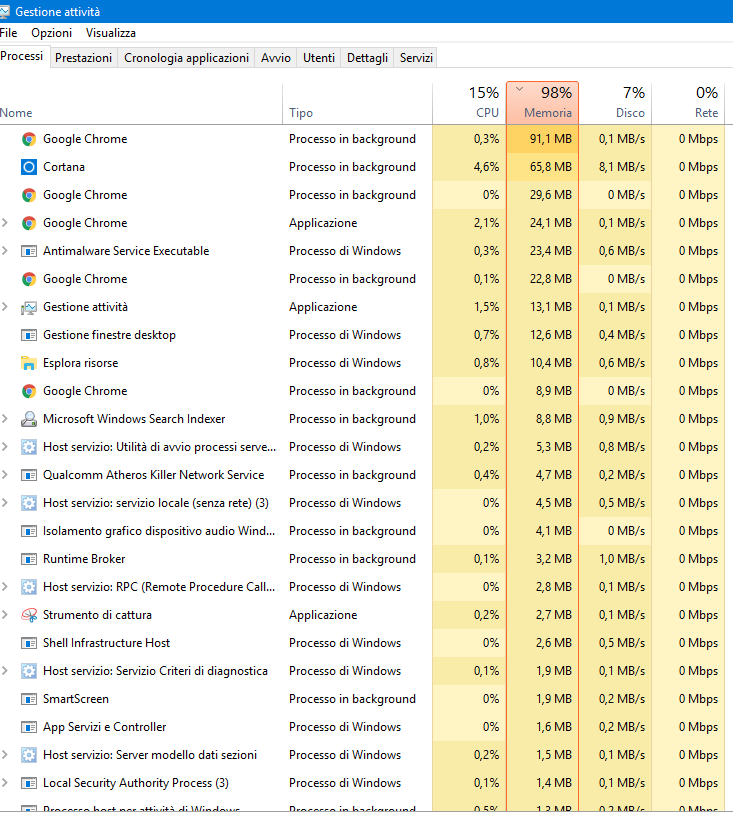Sort by the 7% Disco column header
The height and width of the screenshot is (814, 733).
[615, 103]
